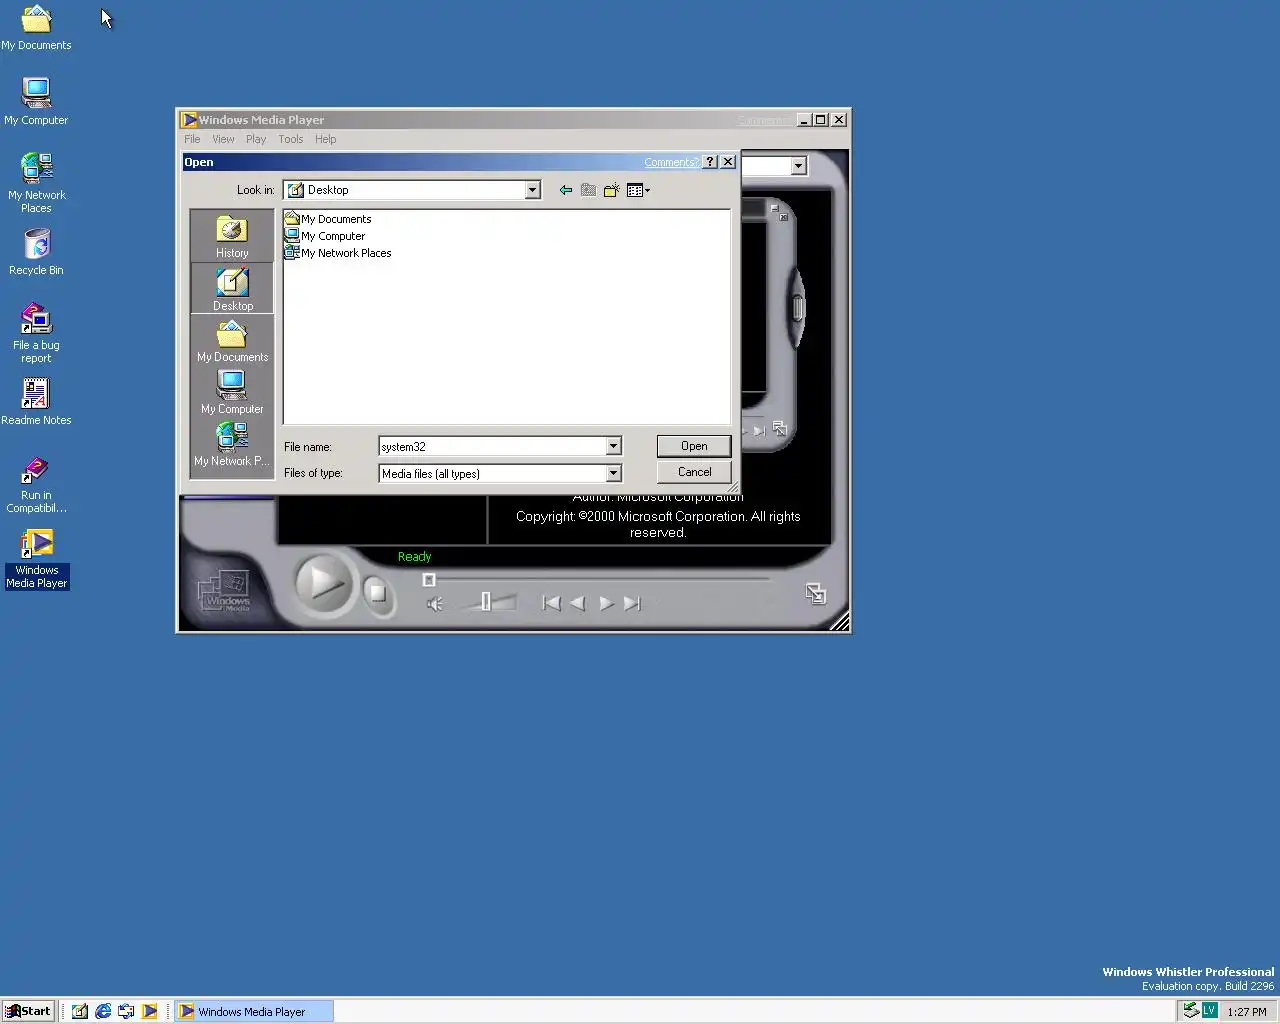The image size is (1280, 1024).
Task: Select My Network Places in places bar
Action: coord(232,445)
